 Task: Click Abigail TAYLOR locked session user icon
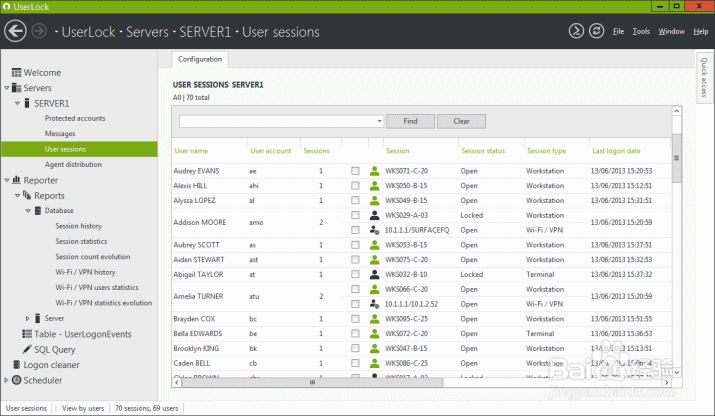pyautogui.click(x=375, y=273)
